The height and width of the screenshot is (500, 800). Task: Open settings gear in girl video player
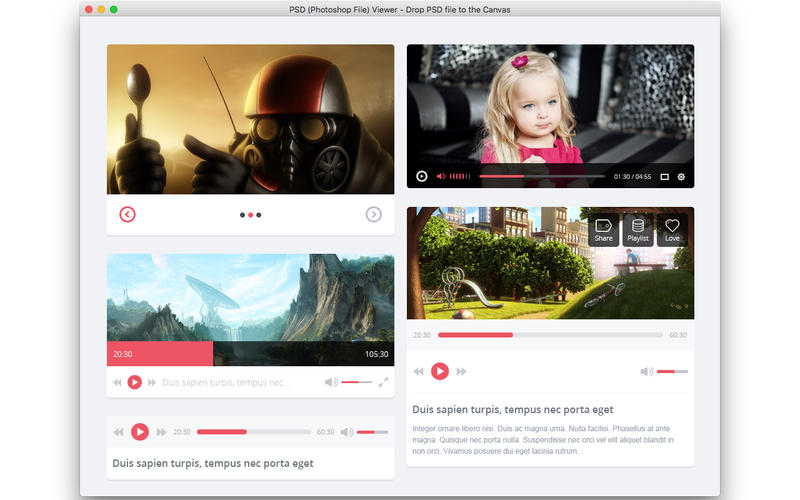(x=681, y=177)
